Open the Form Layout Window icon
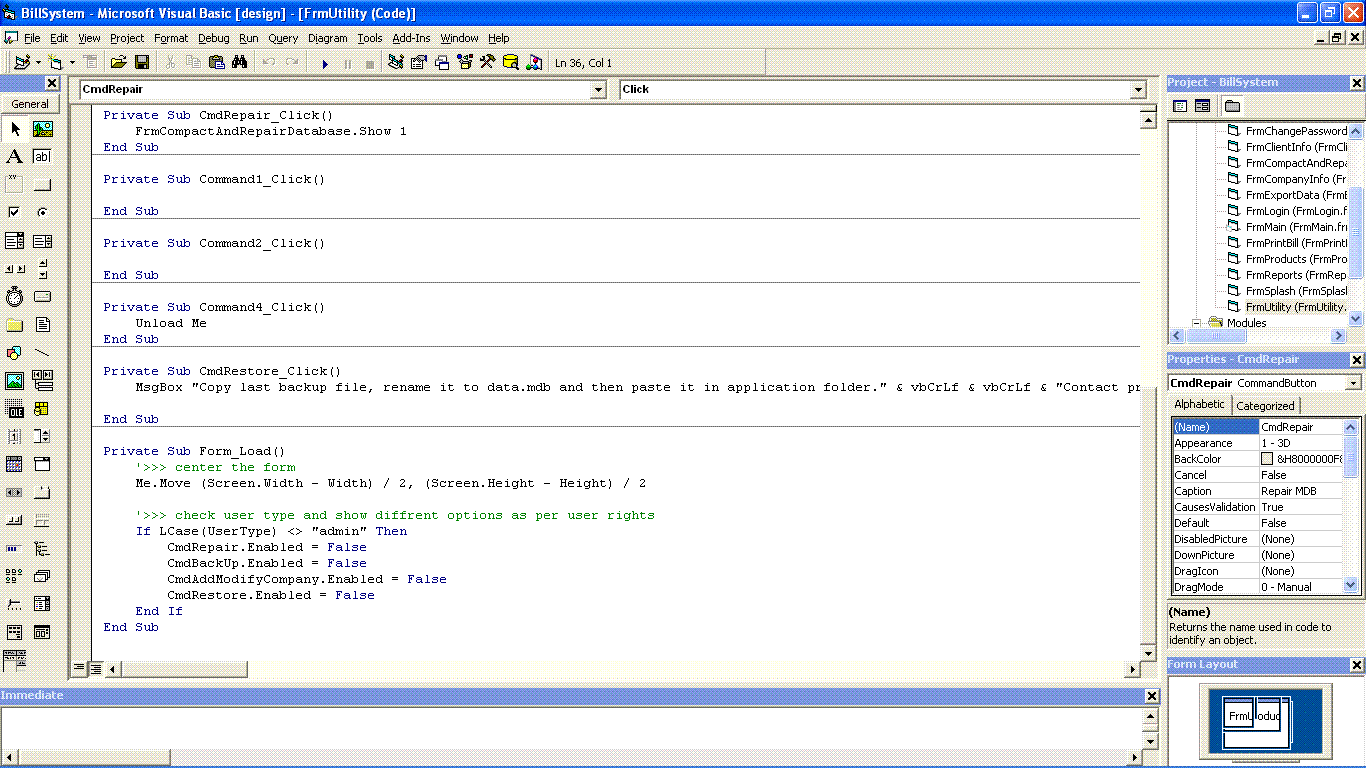The height and width of the screenshot is (768, 1366). tap(442, 62)
